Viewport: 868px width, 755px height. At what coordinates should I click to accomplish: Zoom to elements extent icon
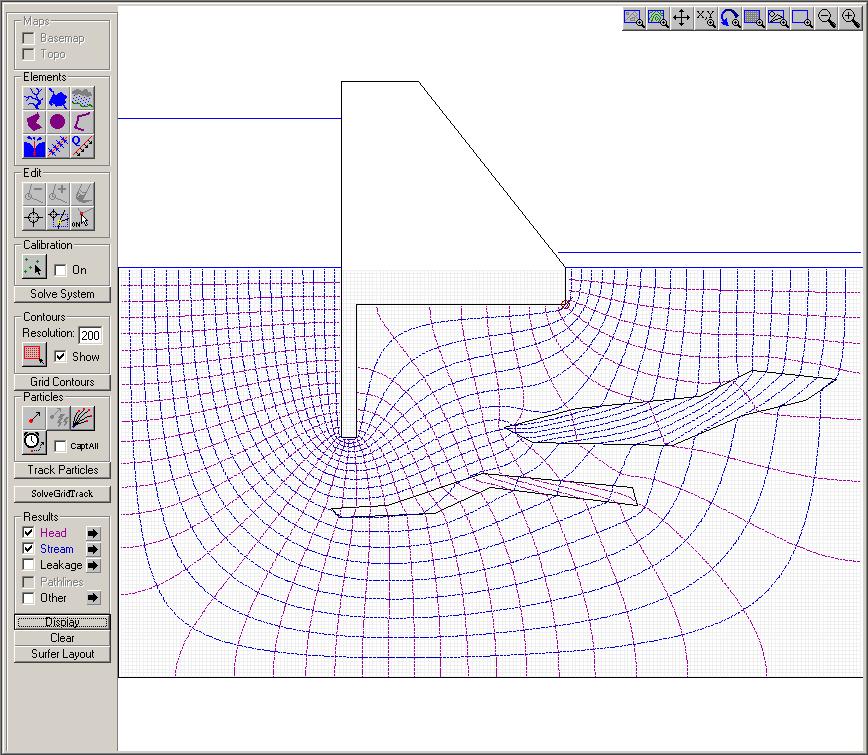tap(778, 18)
